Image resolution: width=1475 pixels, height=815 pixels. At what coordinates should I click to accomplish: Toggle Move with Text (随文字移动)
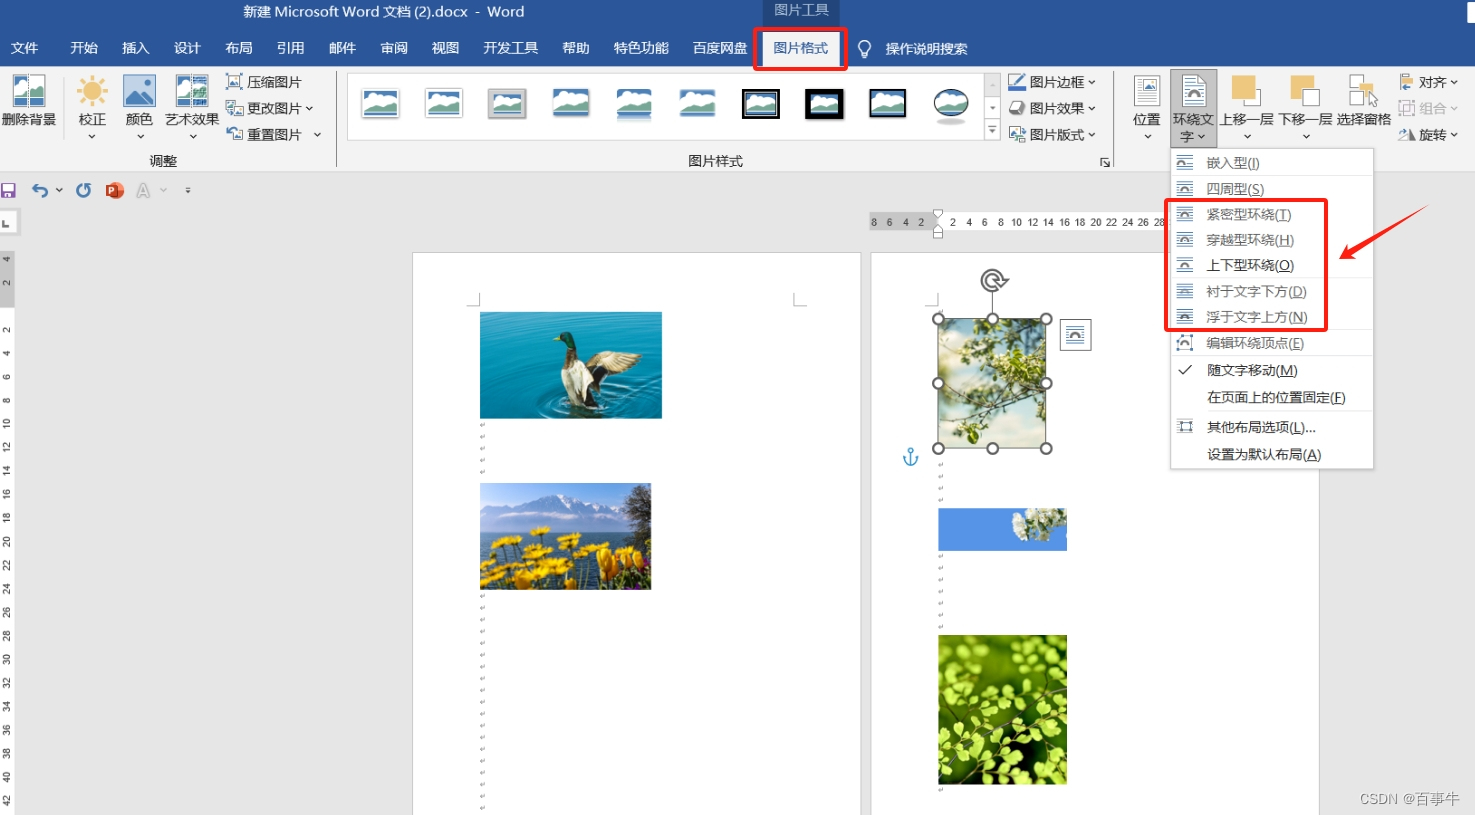1272,370
